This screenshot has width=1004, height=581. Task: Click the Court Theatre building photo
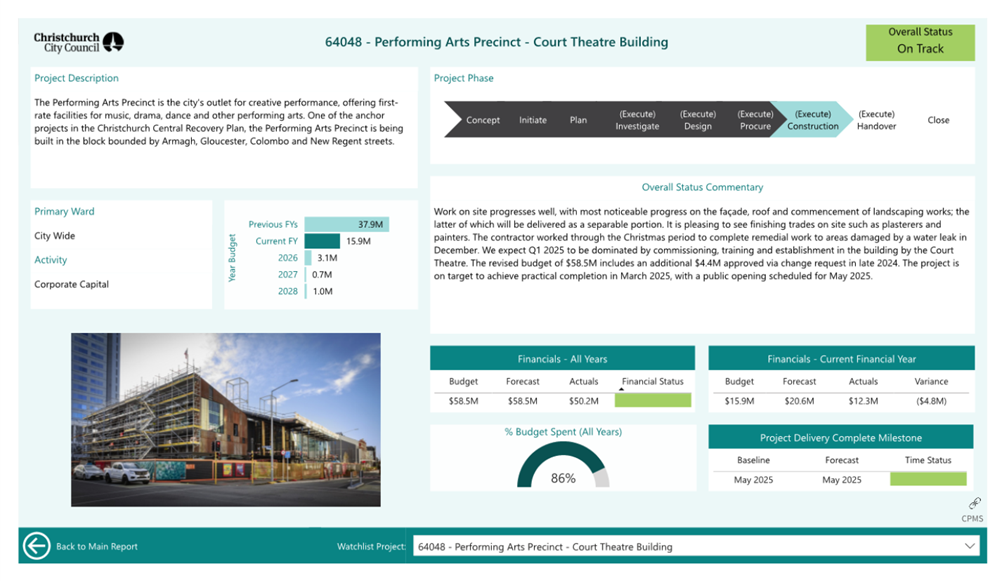click(x=226, y=419)
